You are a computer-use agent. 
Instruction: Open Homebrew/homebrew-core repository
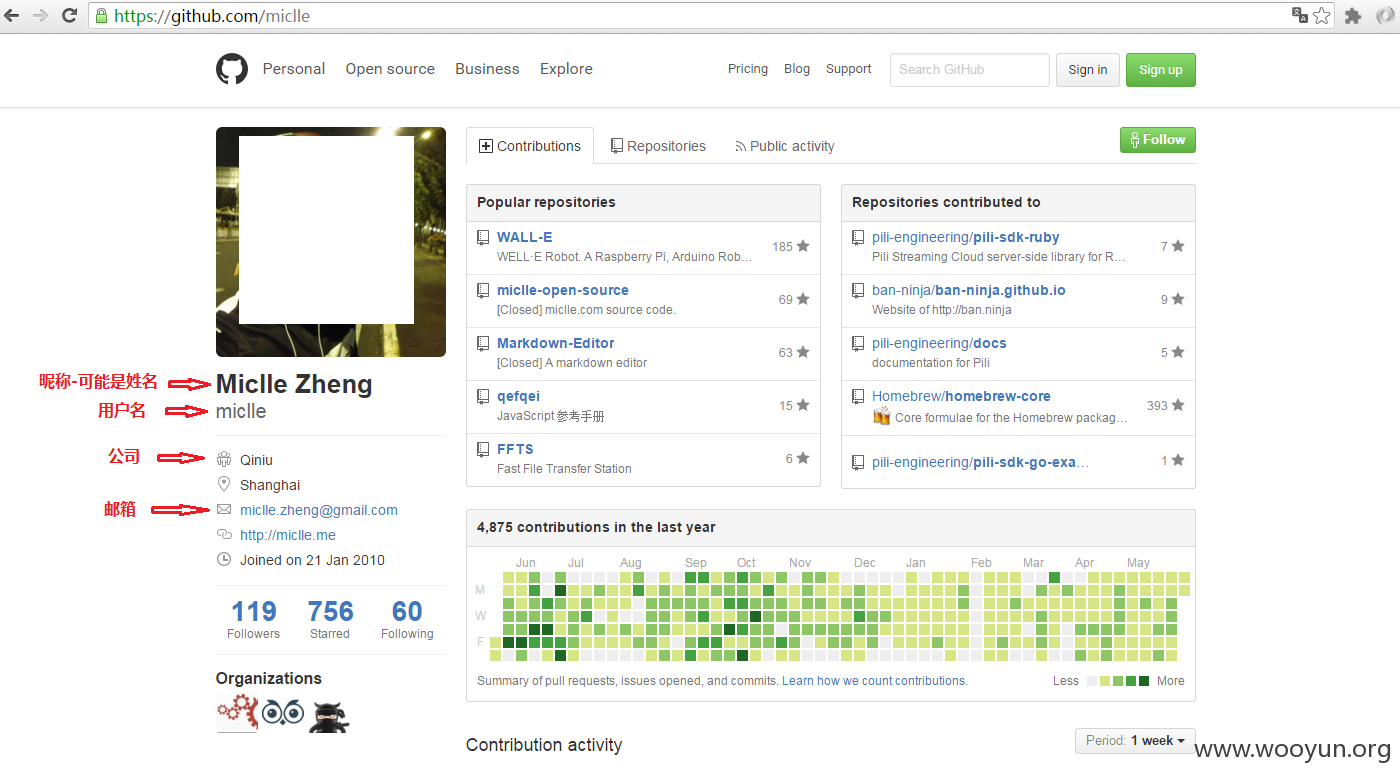click(961, 396)
